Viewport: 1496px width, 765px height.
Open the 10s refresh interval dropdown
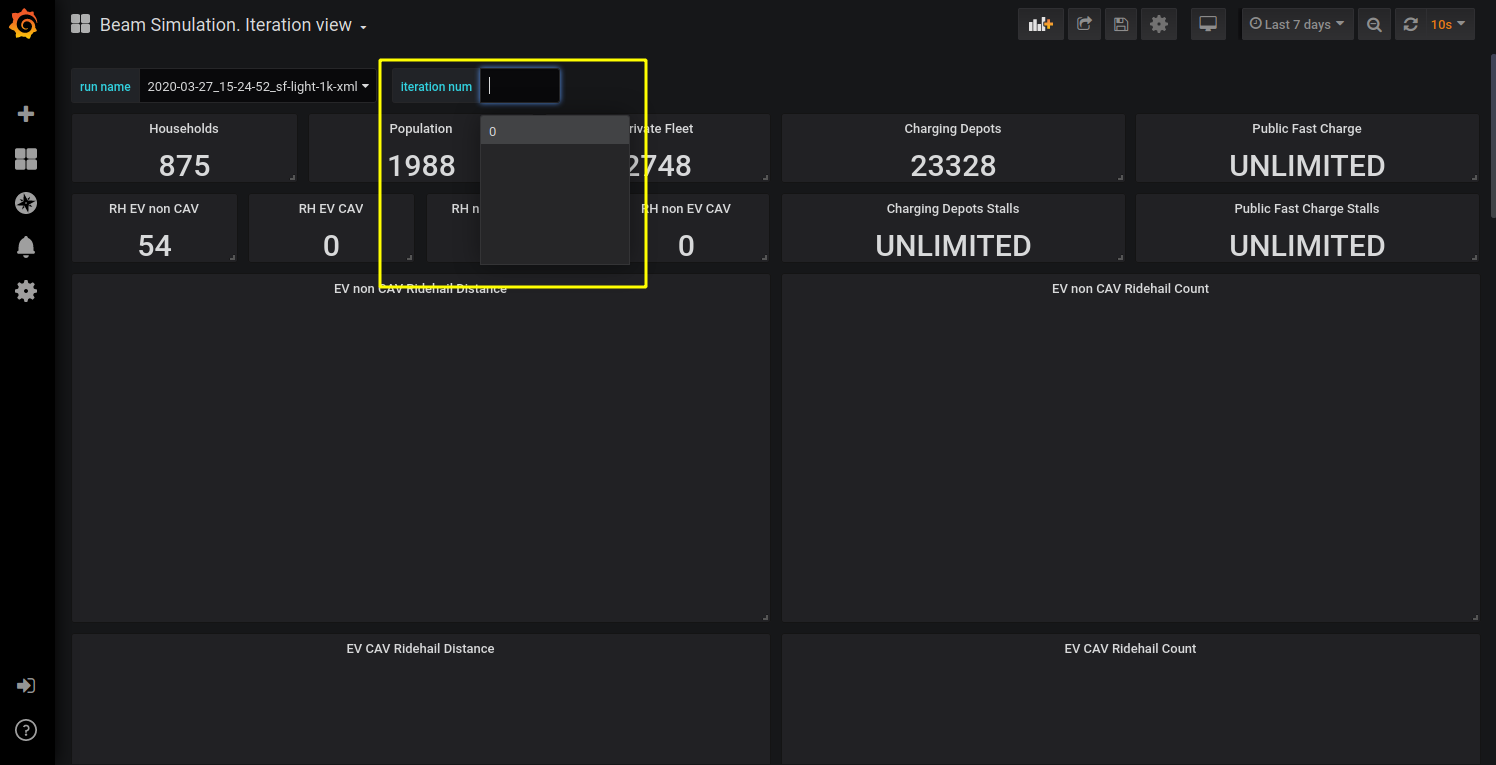pyautogui.click(x=1448, y=24)
